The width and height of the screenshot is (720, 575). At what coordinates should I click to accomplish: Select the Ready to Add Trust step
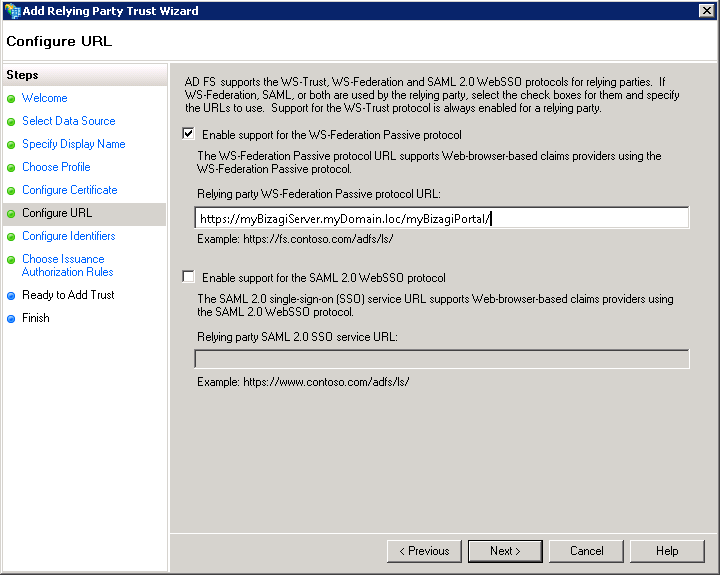click(x=68, y=295)
